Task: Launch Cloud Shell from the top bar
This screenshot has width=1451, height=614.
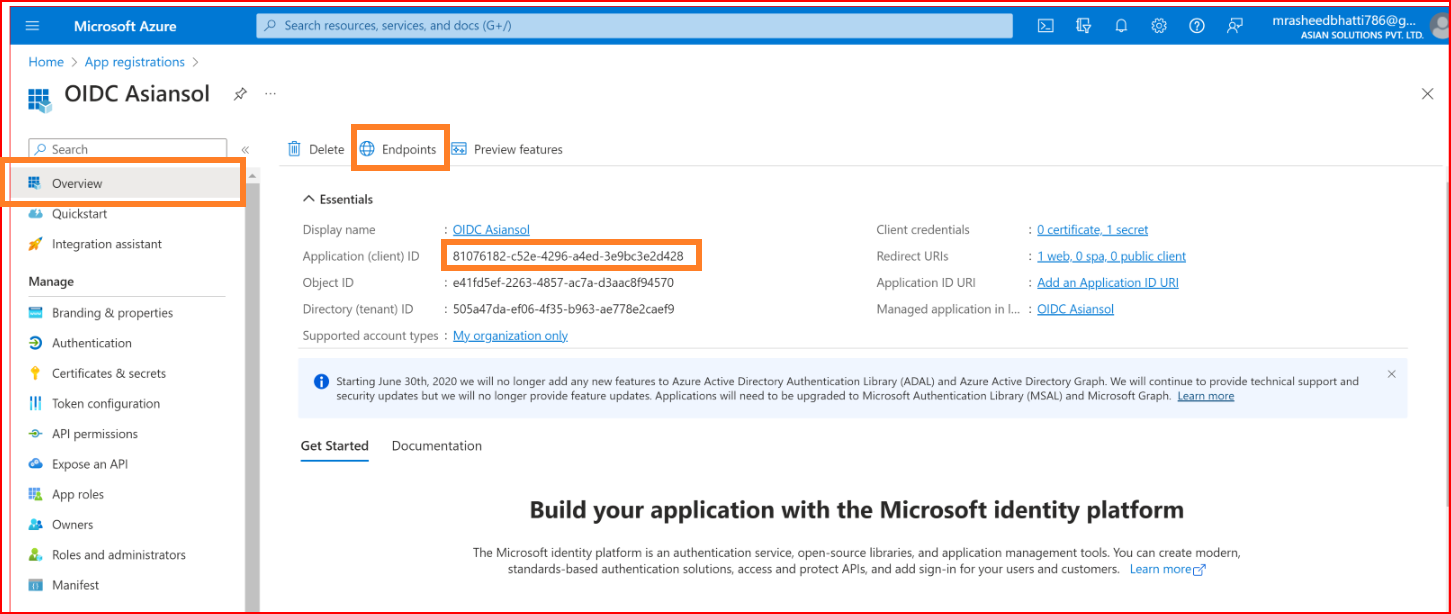Action: [1045, 26]
